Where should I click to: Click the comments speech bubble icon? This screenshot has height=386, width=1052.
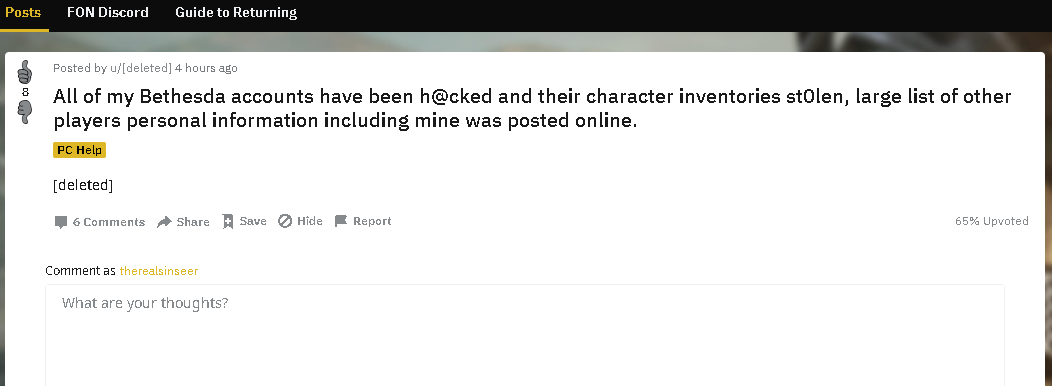(61, 222)
